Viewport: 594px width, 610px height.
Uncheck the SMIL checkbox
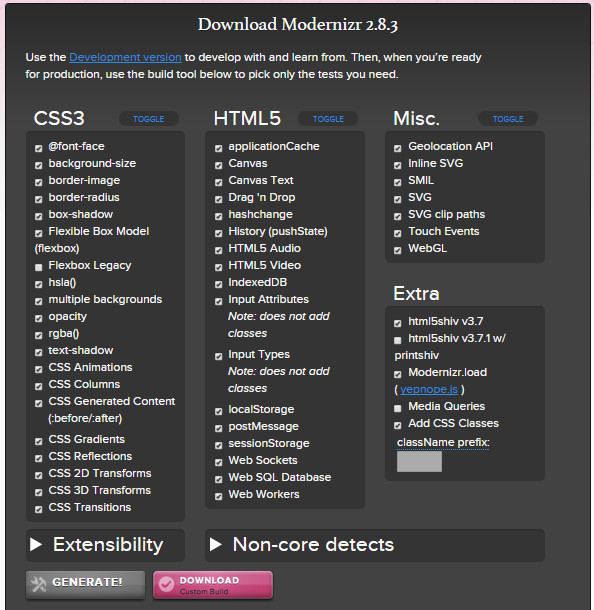[x=398, y=182]
